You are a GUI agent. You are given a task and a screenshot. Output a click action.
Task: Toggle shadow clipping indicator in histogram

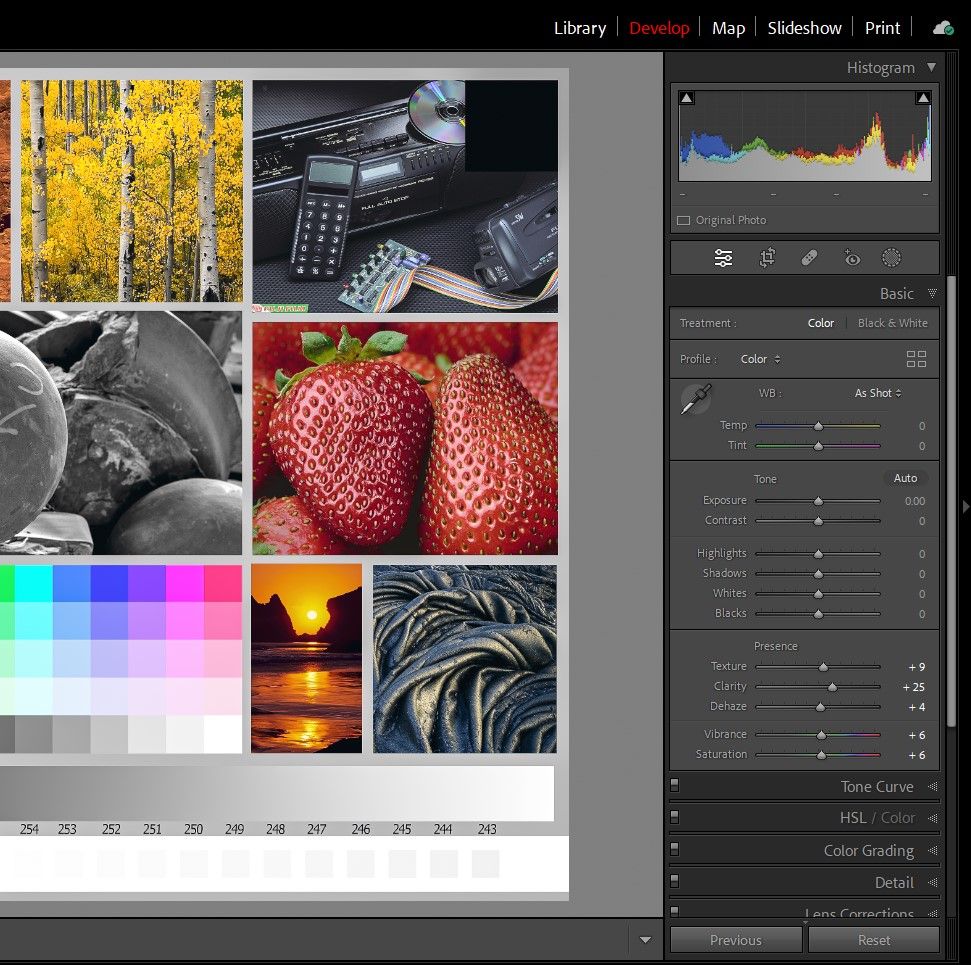click(686, 98)
